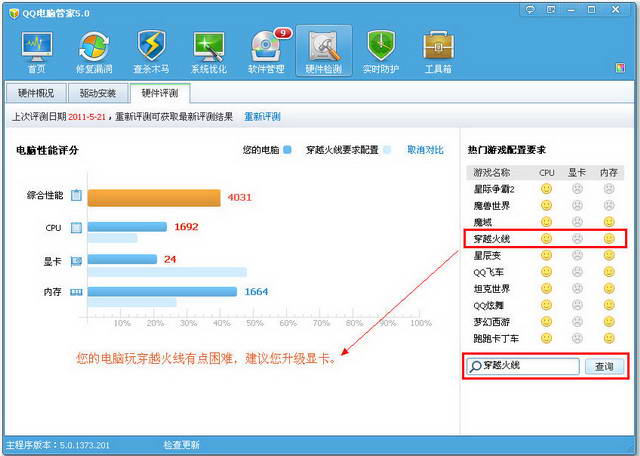Switch to the 驱动安装 tab
The height and width of the screenshot is (456, 640).
click(98, 93)
